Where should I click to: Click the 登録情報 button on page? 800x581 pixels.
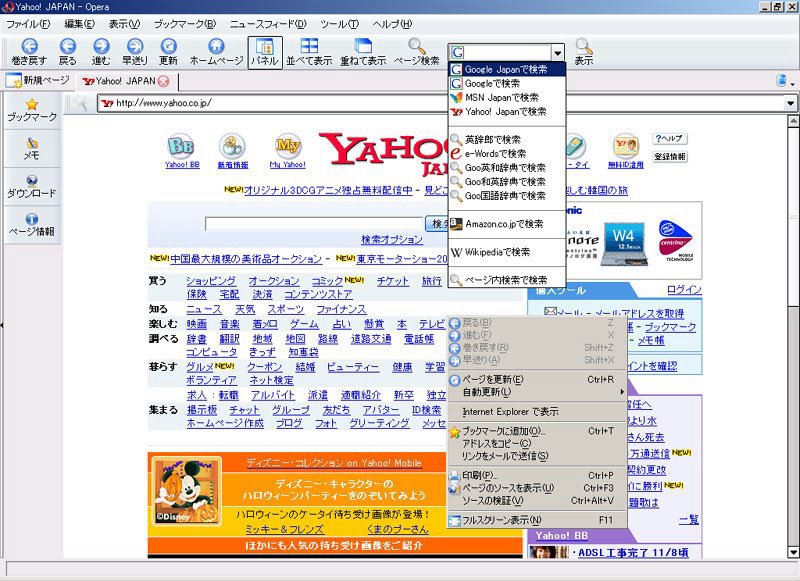pyautogui.click(x=669, y=157)
